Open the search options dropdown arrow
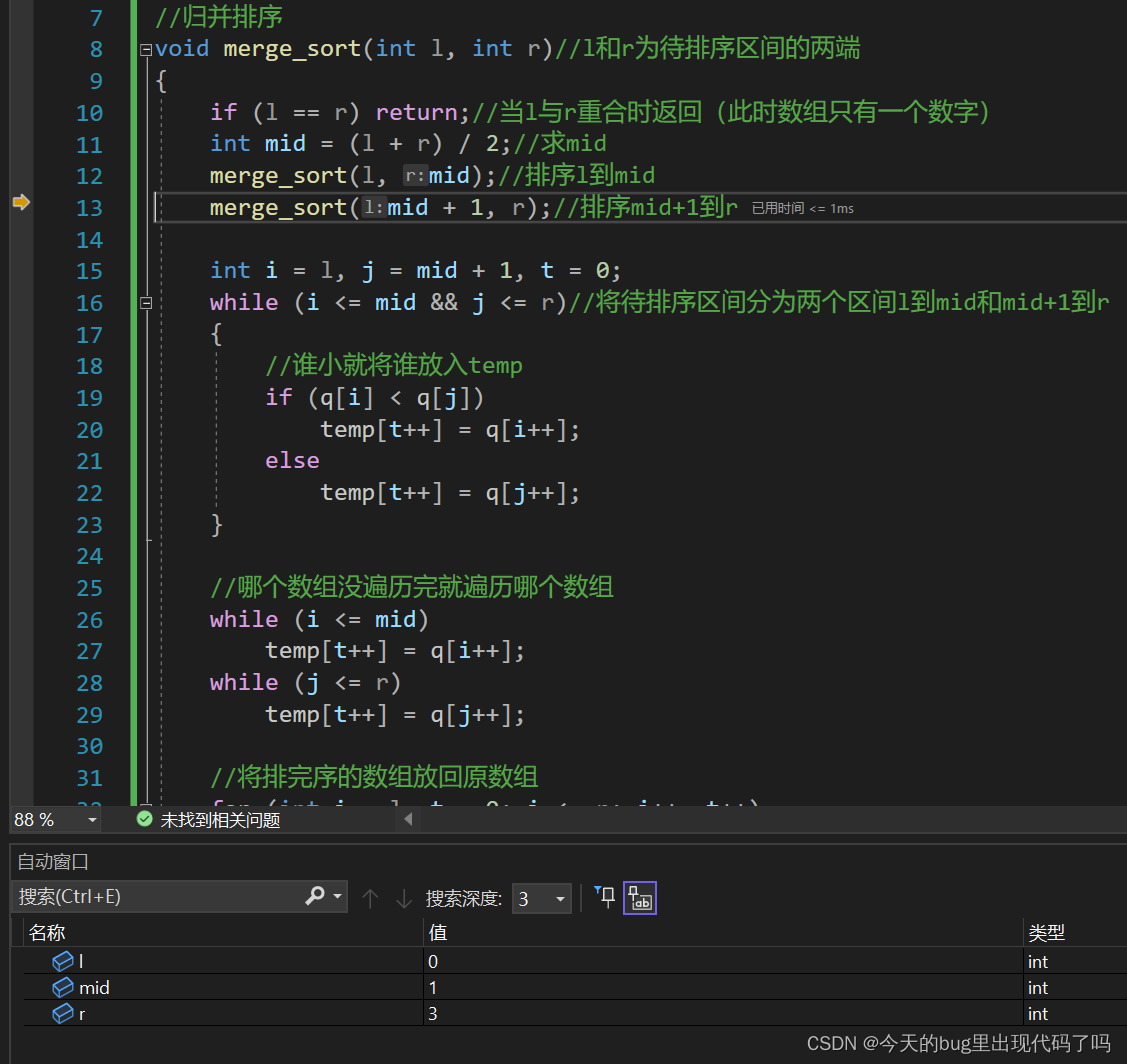 337,896
